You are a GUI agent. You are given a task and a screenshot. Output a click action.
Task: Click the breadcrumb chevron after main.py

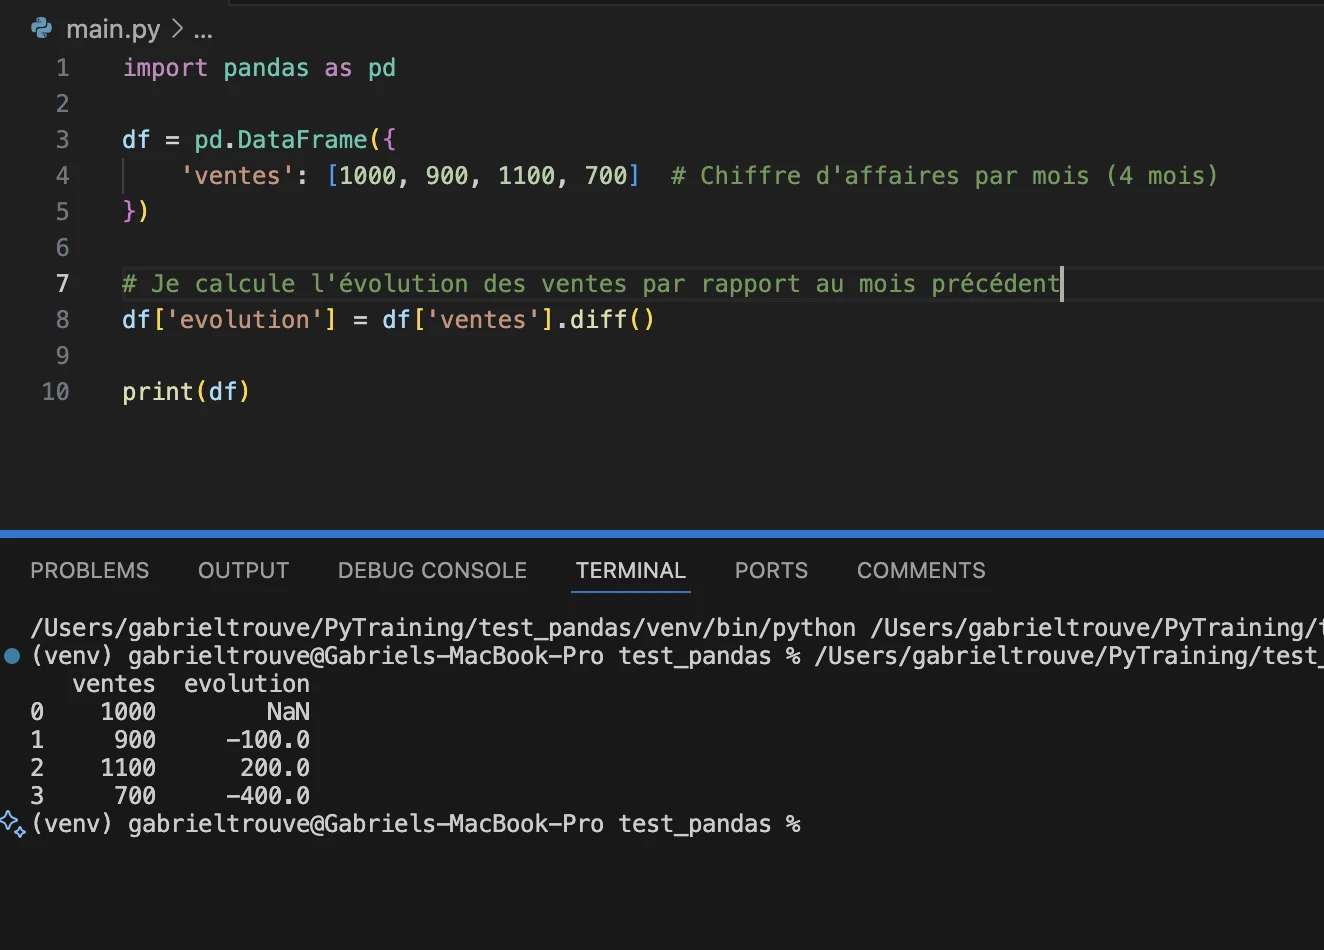(177, 29)
